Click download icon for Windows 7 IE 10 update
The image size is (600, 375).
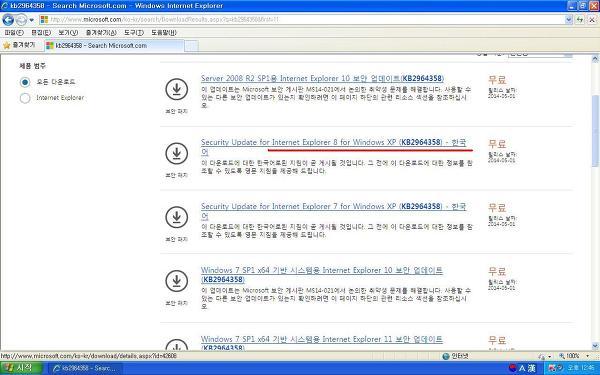176,280
